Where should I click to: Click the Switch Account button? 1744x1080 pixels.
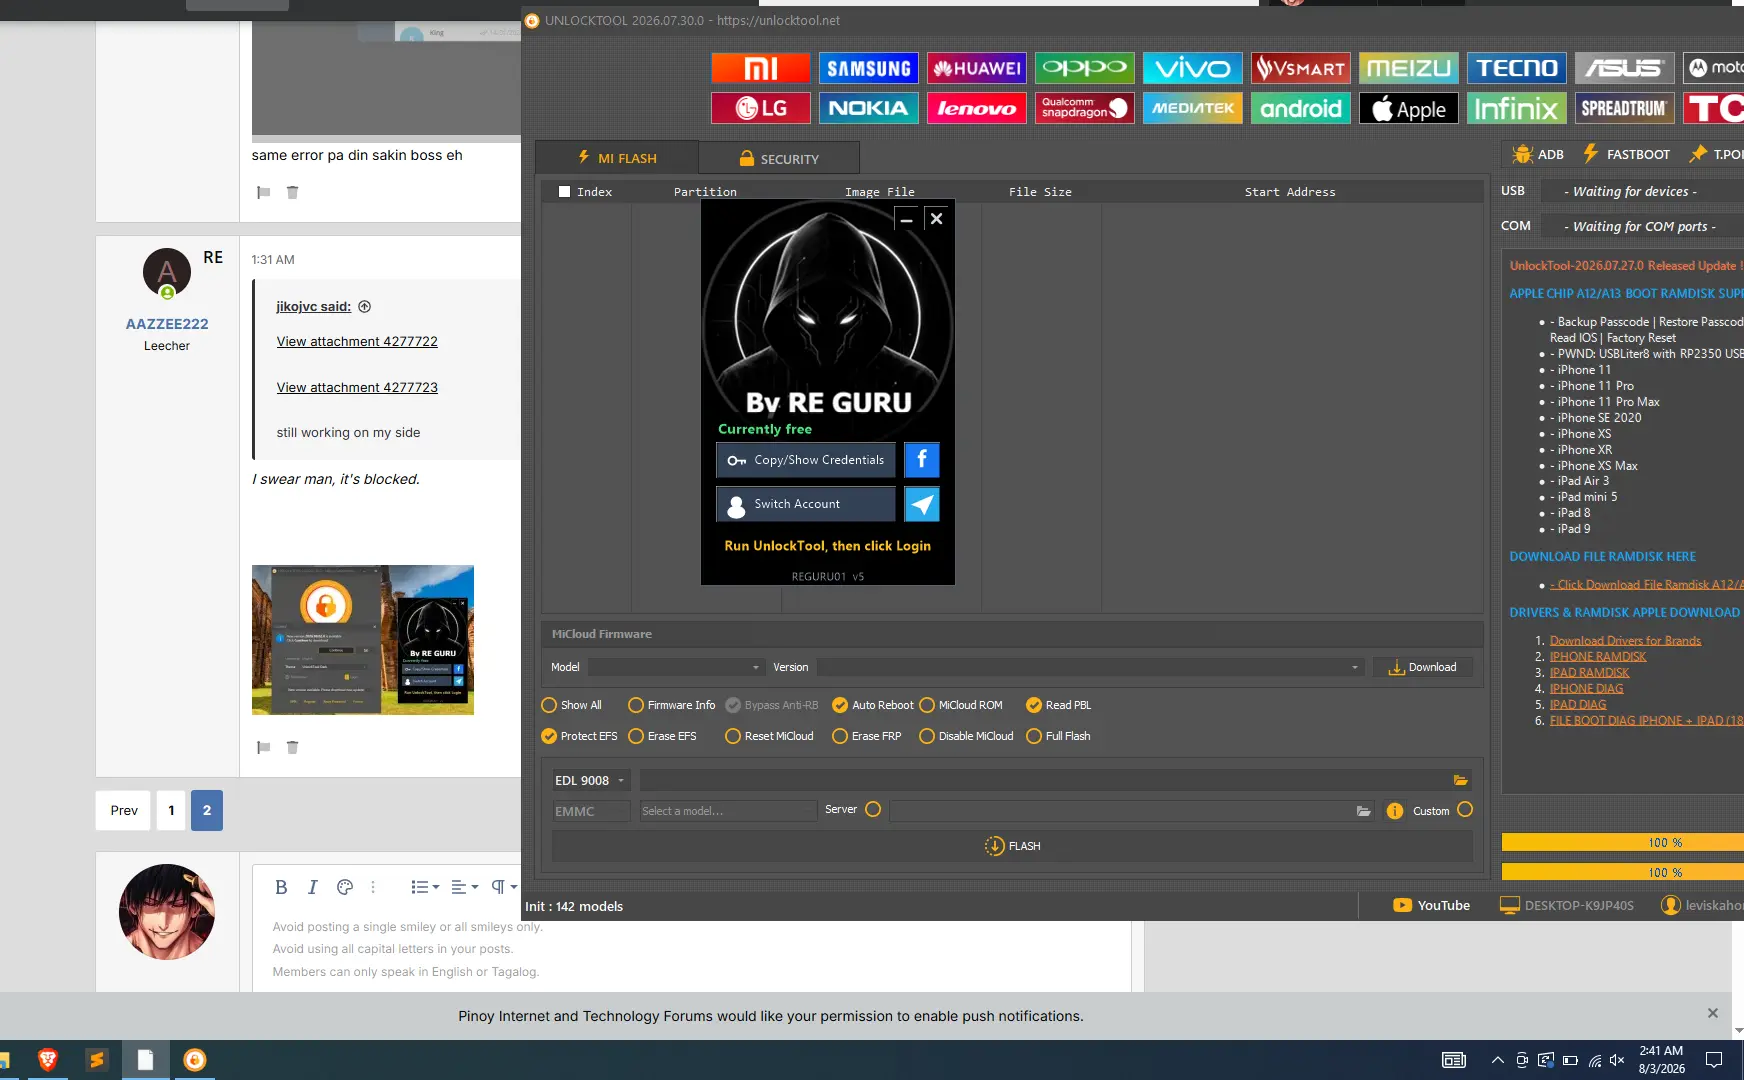[x=806, y=504]
